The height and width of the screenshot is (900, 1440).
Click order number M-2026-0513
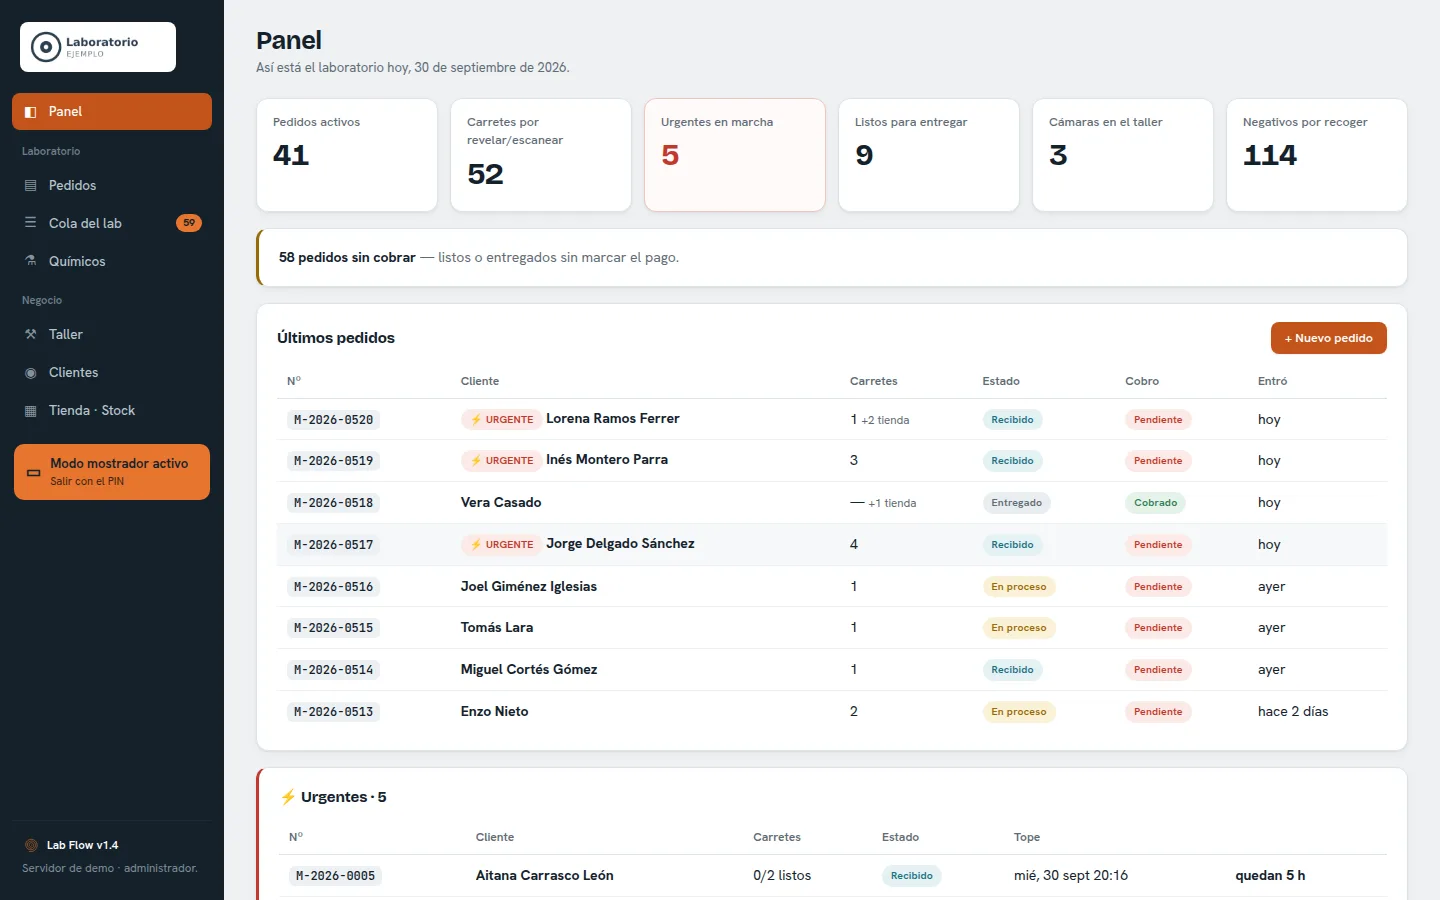[x=333, y=712]
